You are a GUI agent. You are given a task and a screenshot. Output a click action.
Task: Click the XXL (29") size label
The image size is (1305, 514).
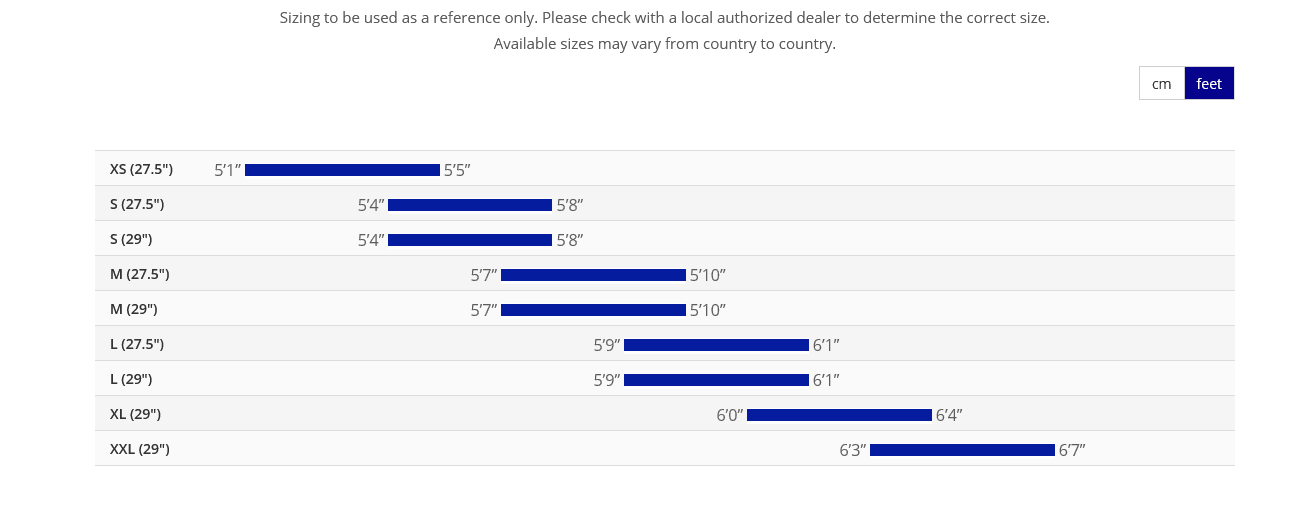click(x=140, y=449)
